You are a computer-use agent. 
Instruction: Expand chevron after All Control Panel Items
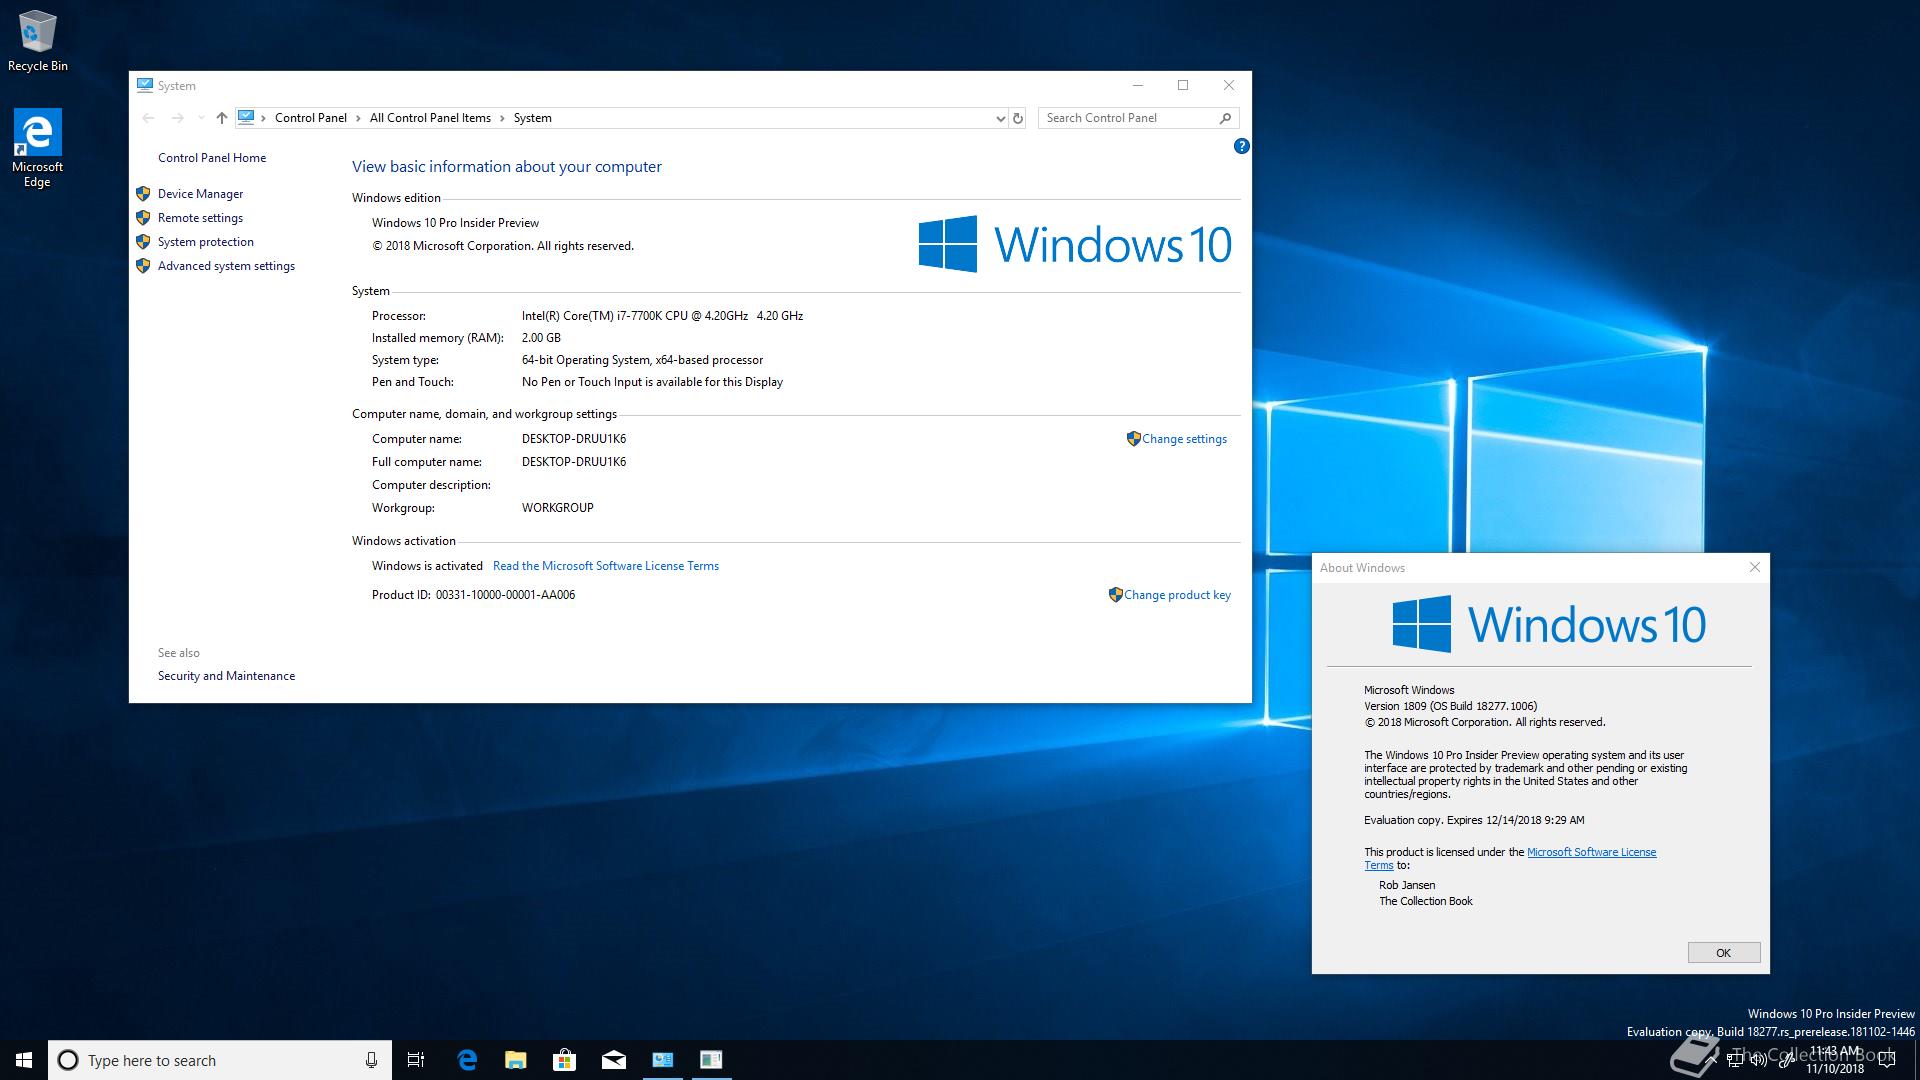pyautogui.click(x=502, y=118)
